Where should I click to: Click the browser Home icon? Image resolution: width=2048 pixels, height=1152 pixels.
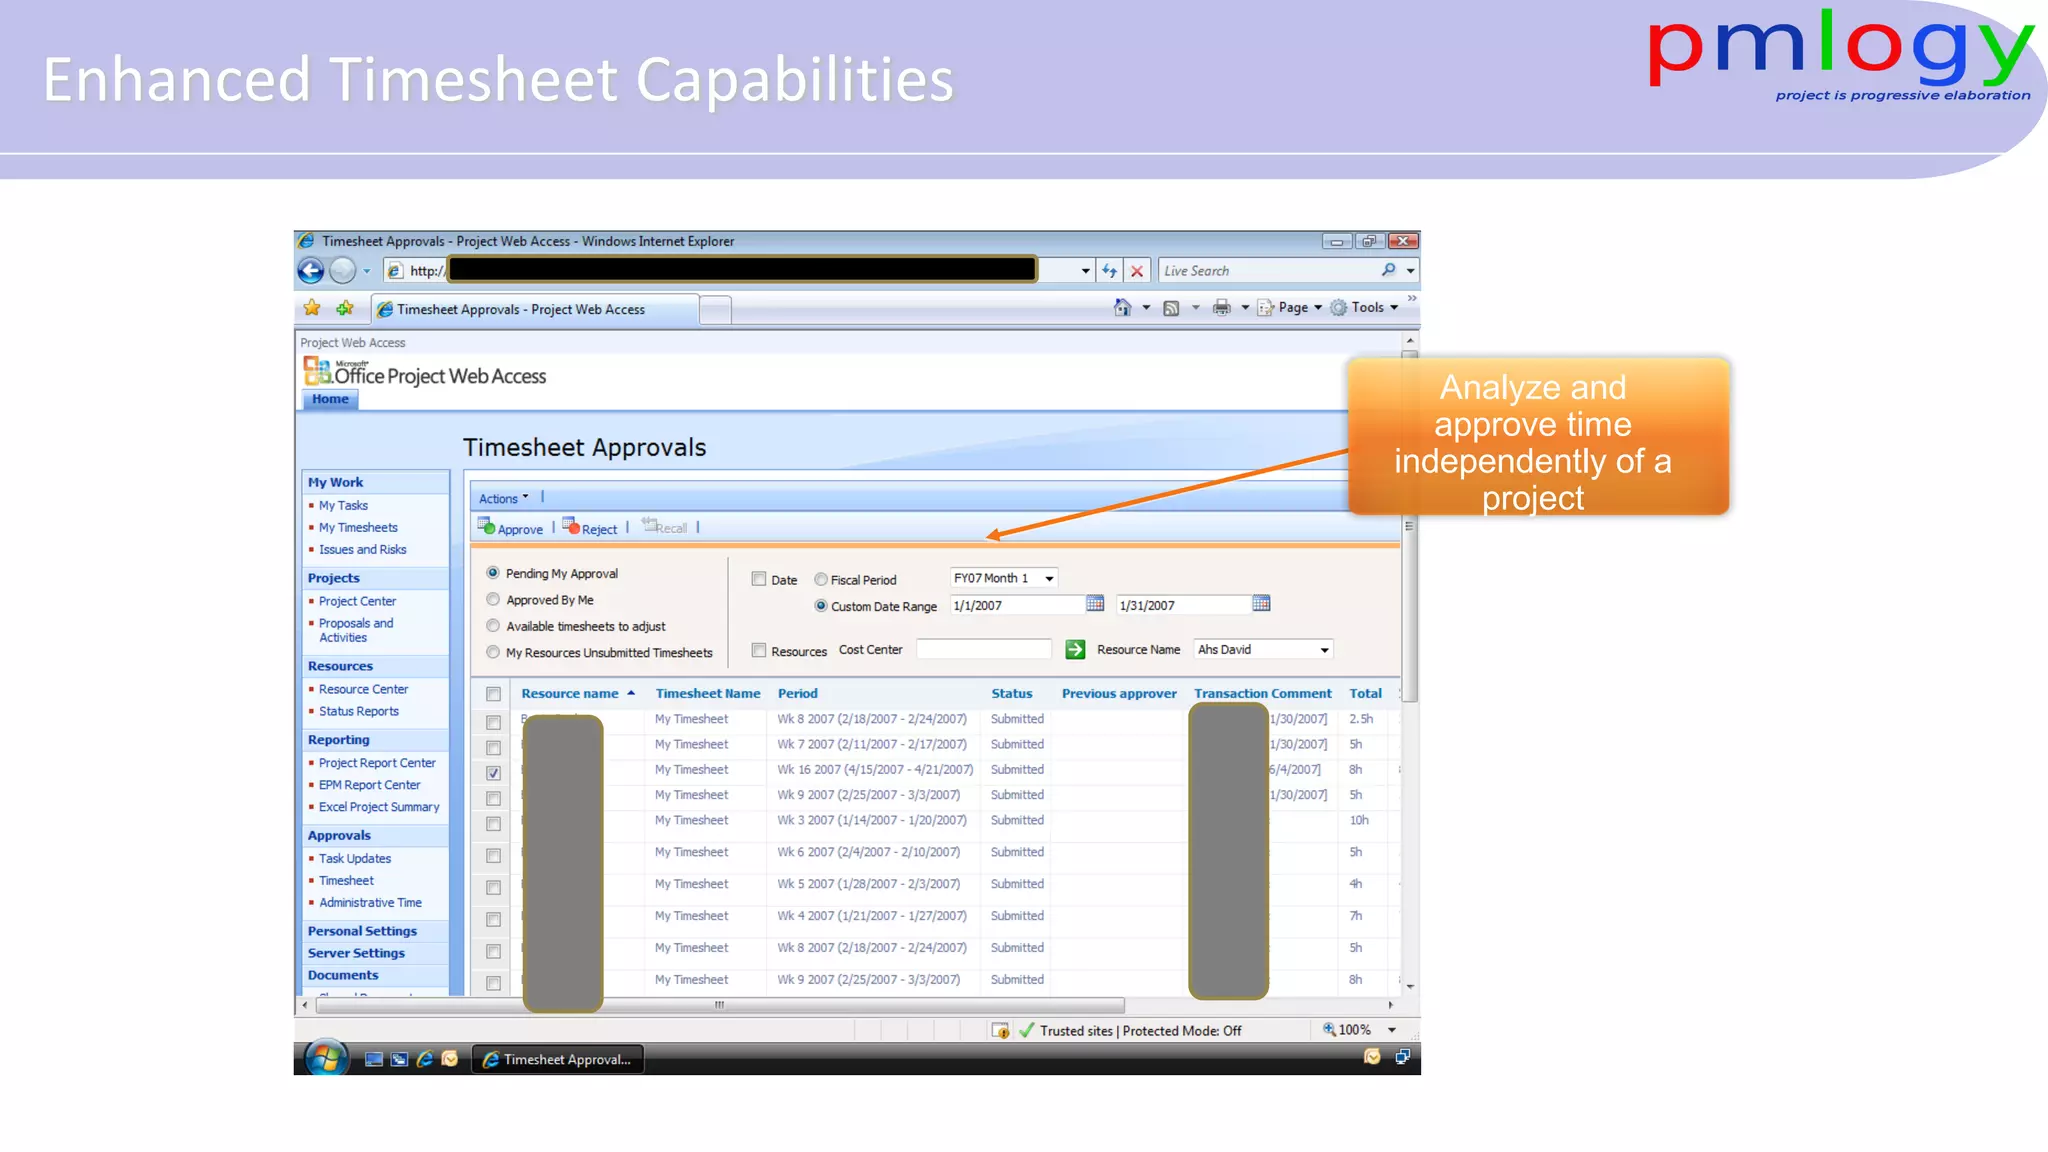coord(1123,308)
